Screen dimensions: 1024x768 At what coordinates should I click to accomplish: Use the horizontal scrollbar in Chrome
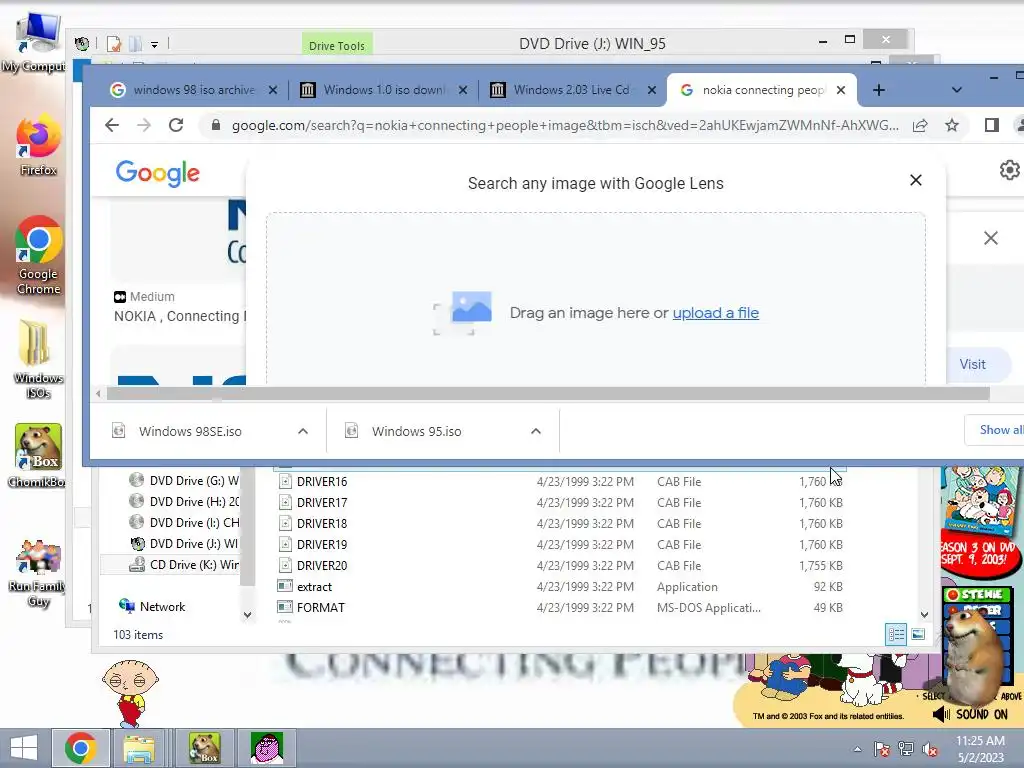[547, 394]
